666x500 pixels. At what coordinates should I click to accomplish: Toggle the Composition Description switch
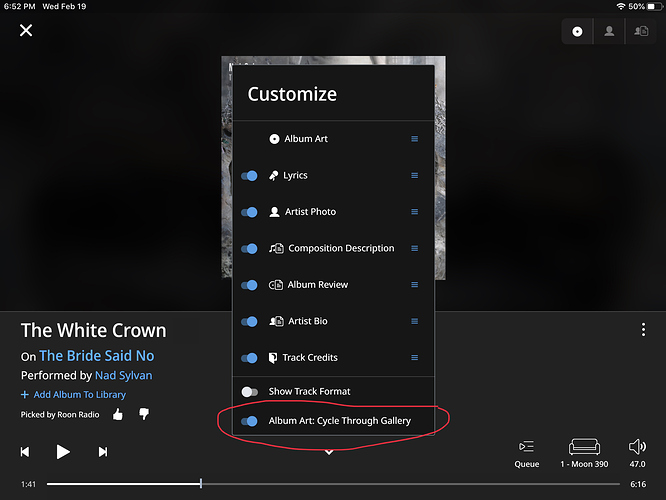249,249
